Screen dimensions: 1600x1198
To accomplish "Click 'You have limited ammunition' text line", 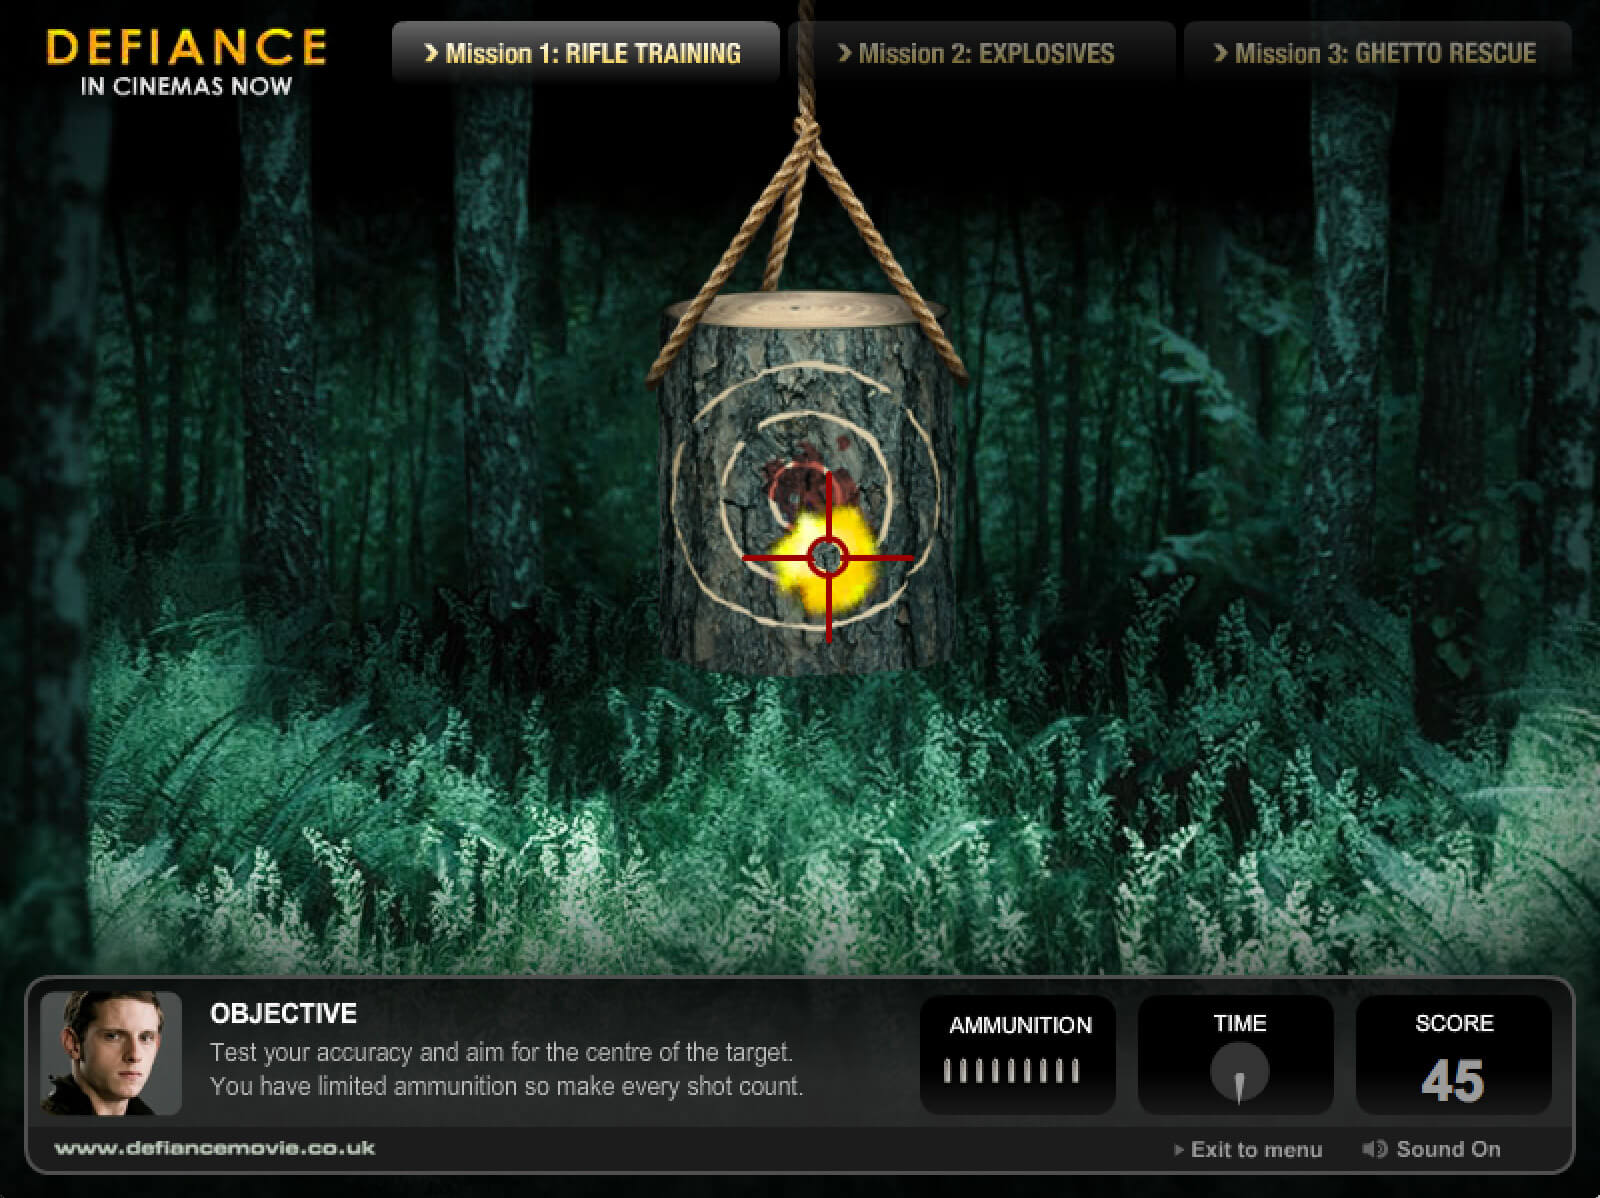I will click(x=506, y=1086).
